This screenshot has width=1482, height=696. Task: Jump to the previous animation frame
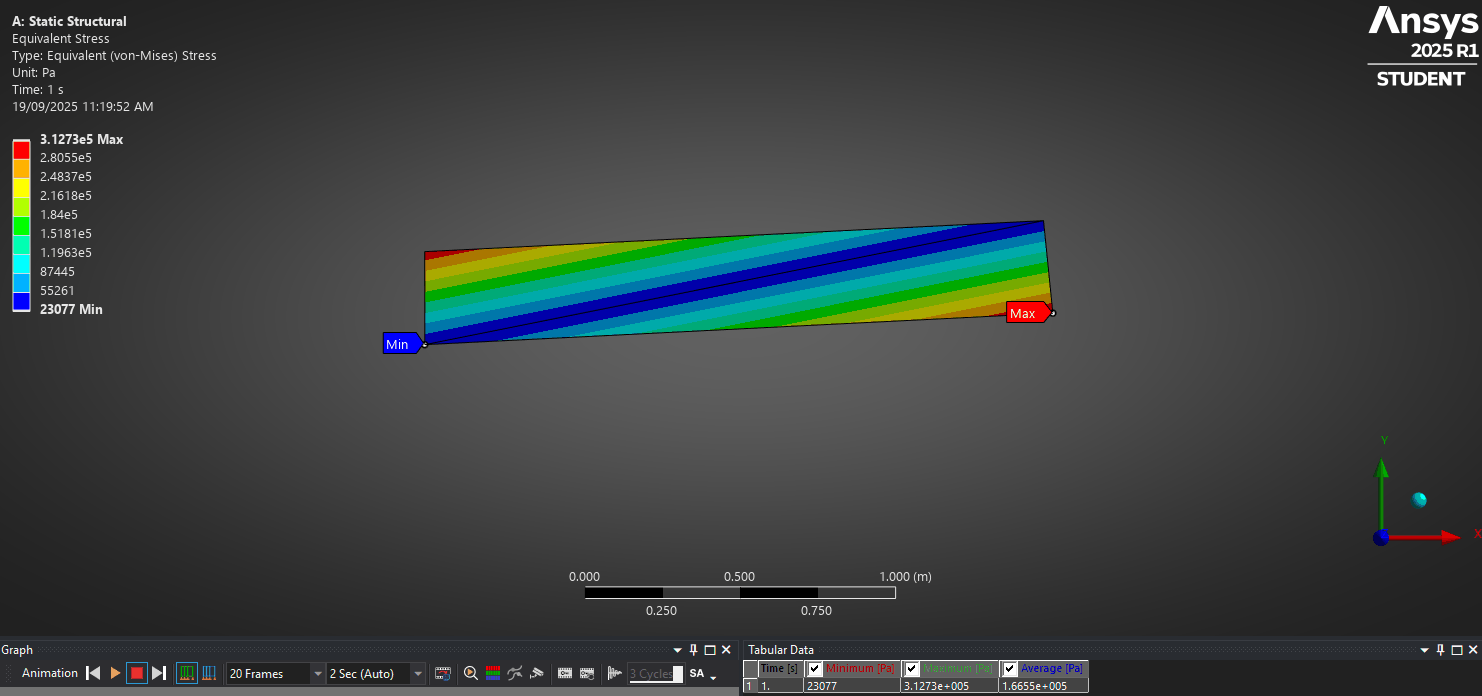pos(93,673)
